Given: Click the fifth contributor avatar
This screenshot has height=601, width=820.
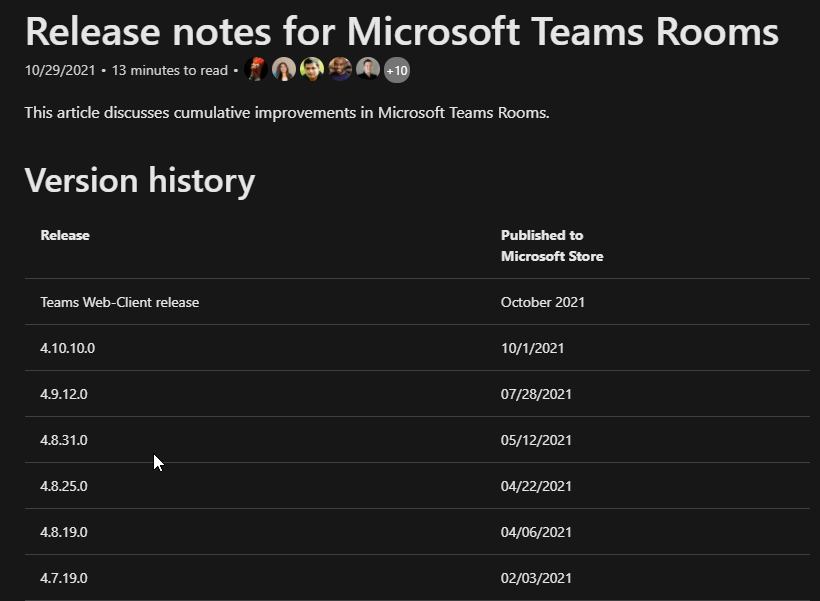Looking at the screenshot, I should pos(368,70).
